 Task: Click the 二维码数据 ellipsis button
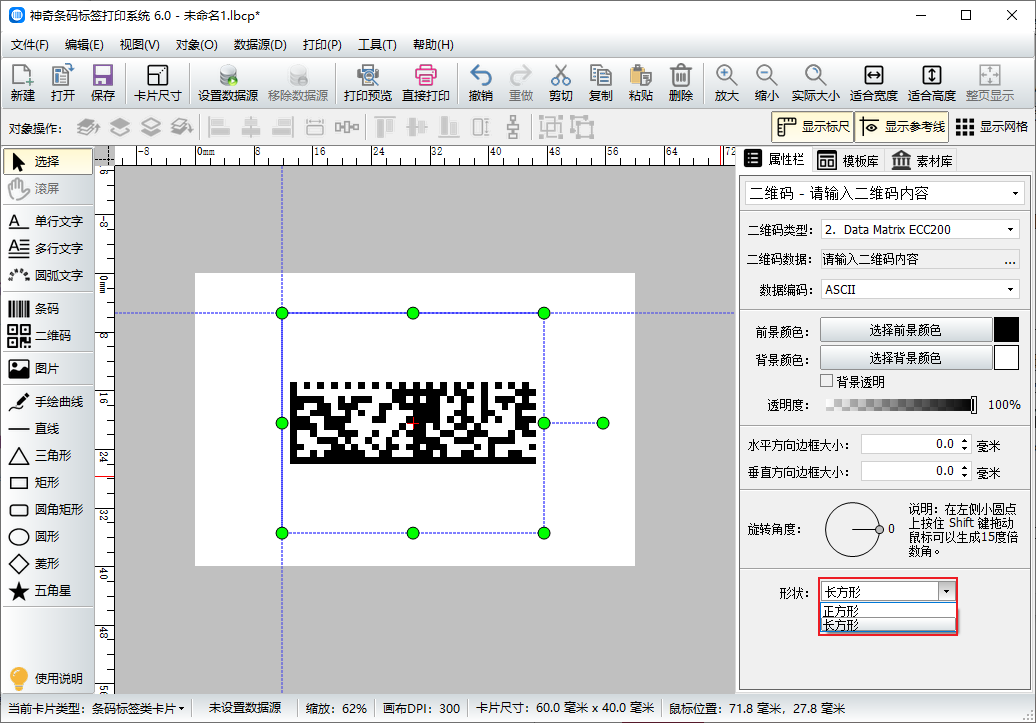(1010, 260)
